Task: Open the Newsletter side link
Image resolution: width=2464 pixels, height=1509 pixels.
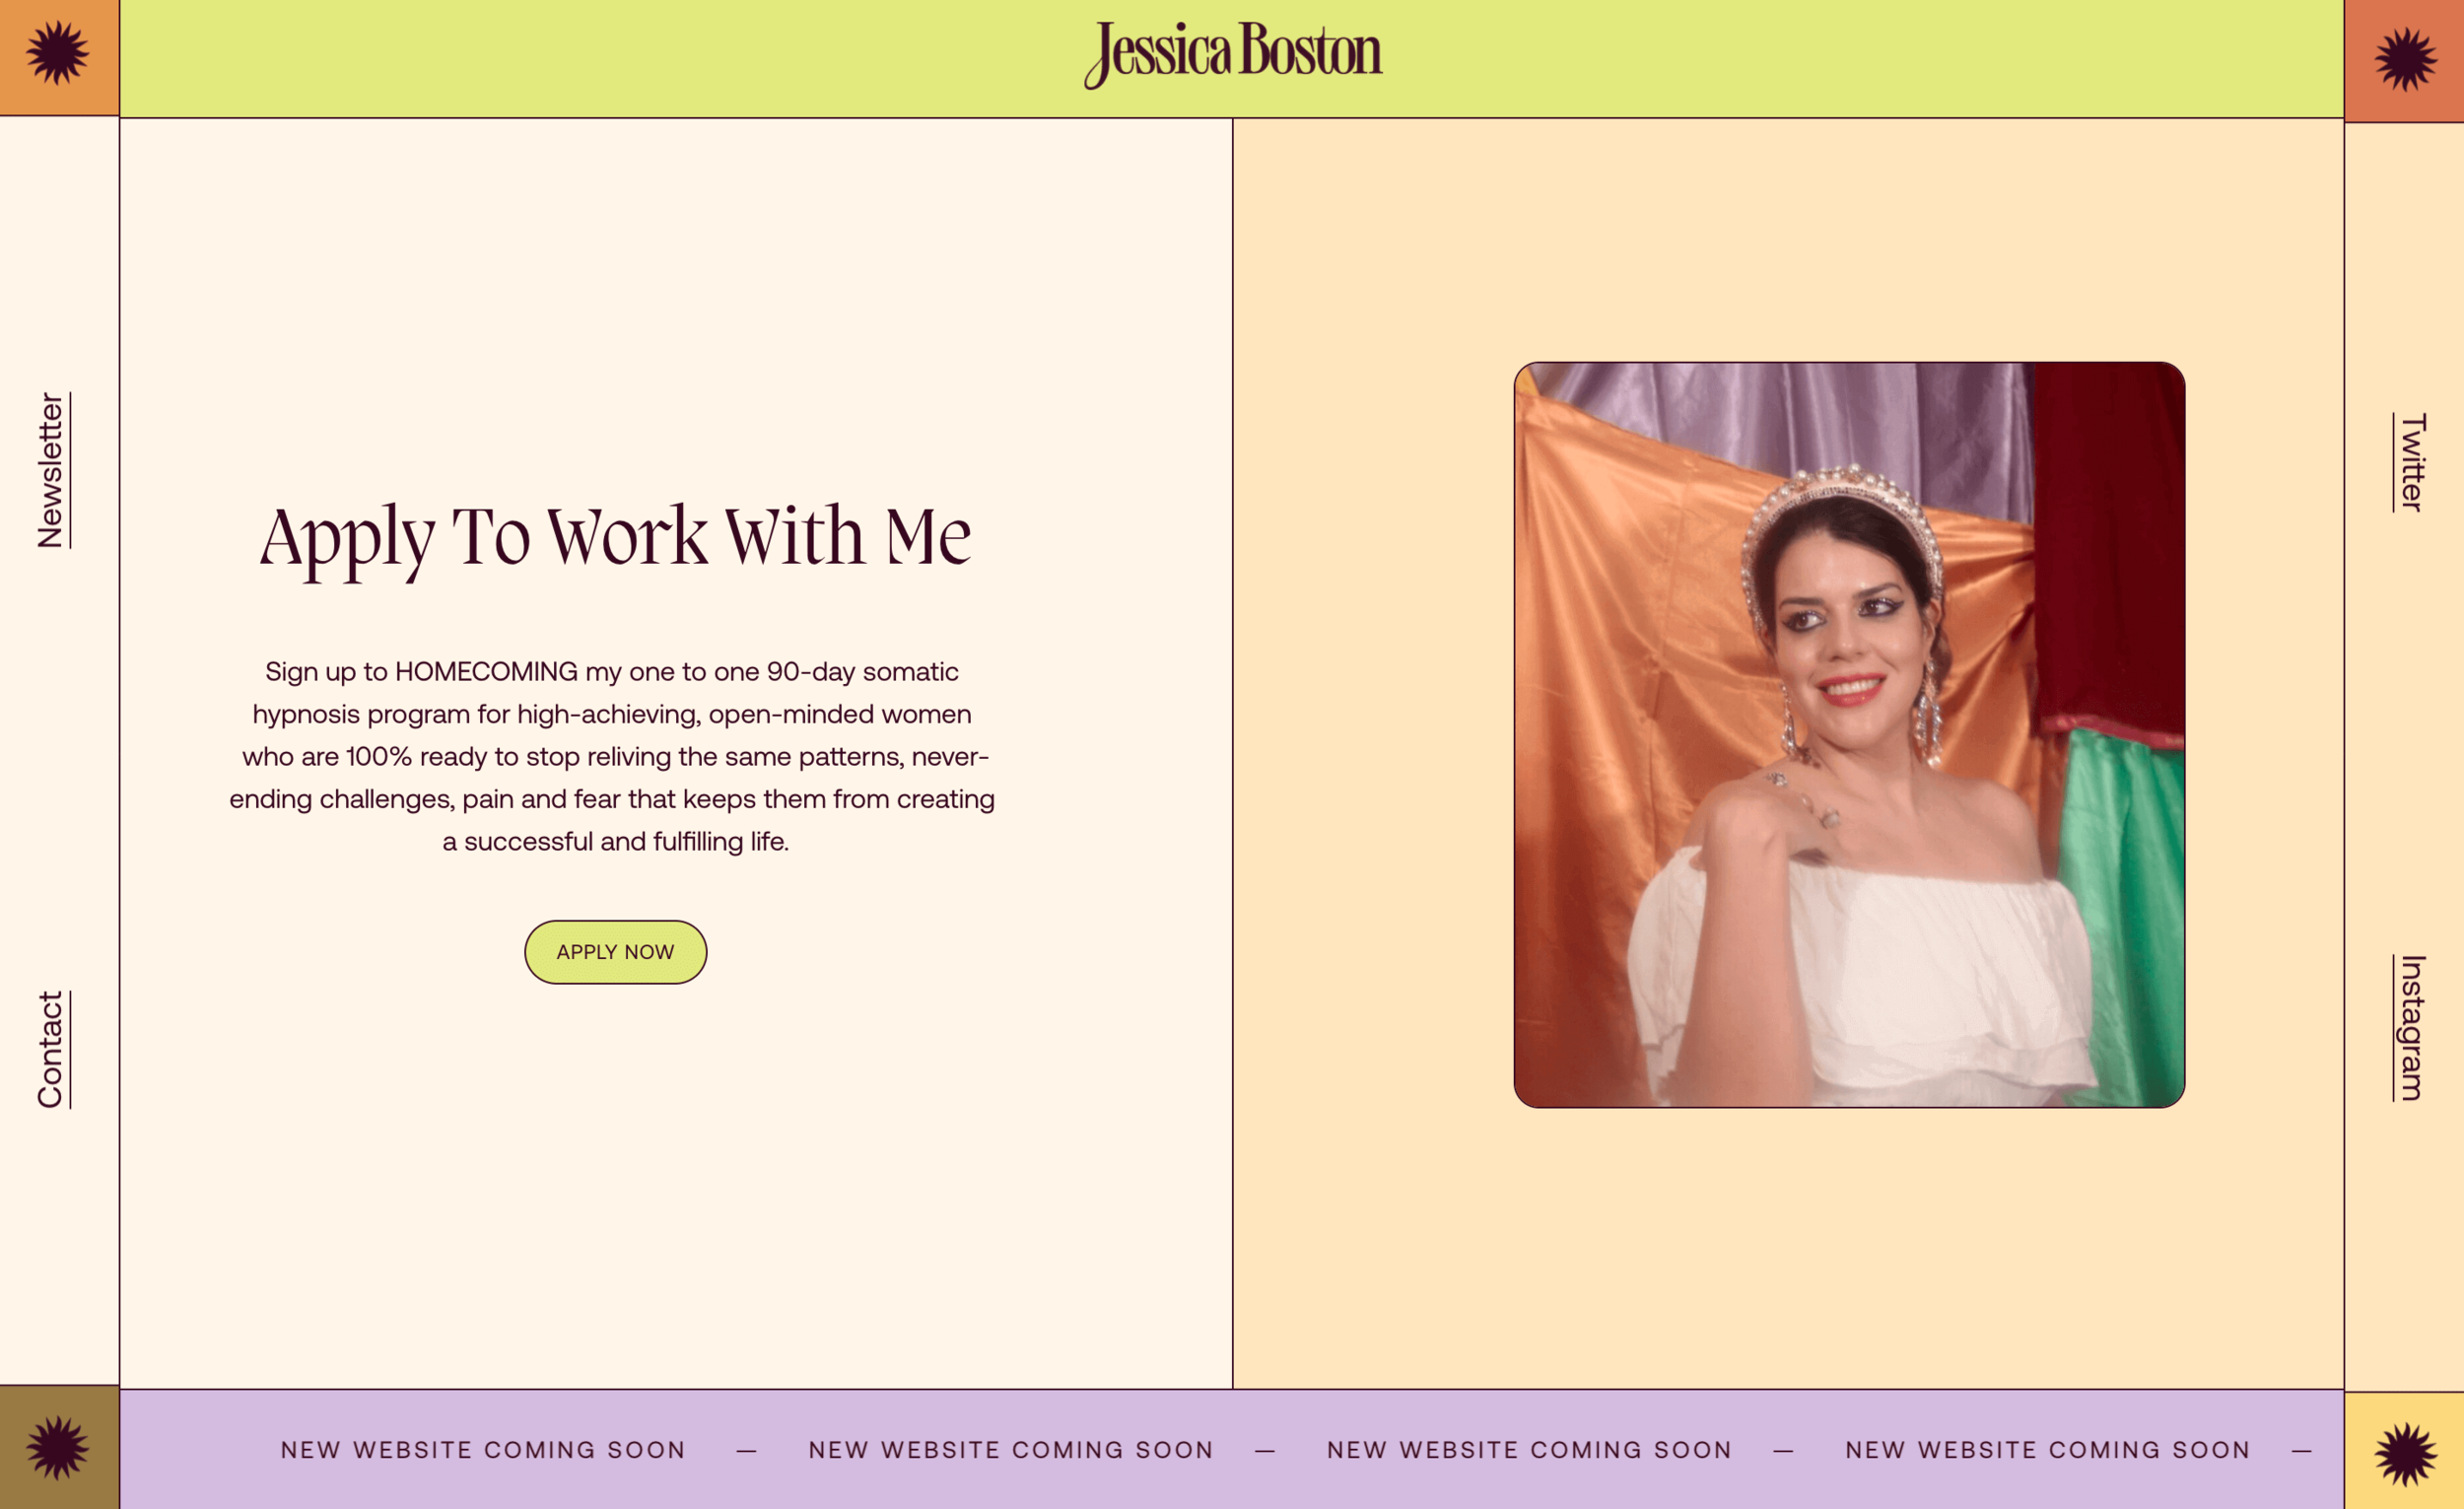Action: (52, 470)
